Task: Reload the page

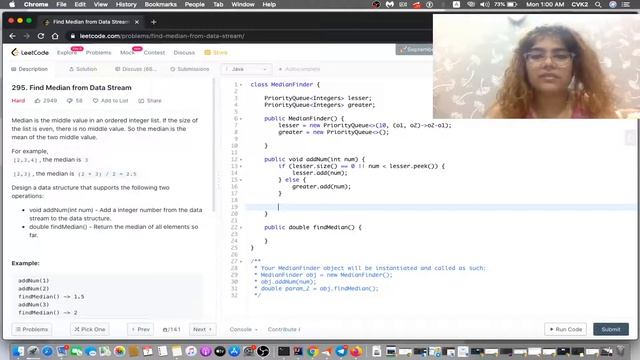Action: click(41, 36)
